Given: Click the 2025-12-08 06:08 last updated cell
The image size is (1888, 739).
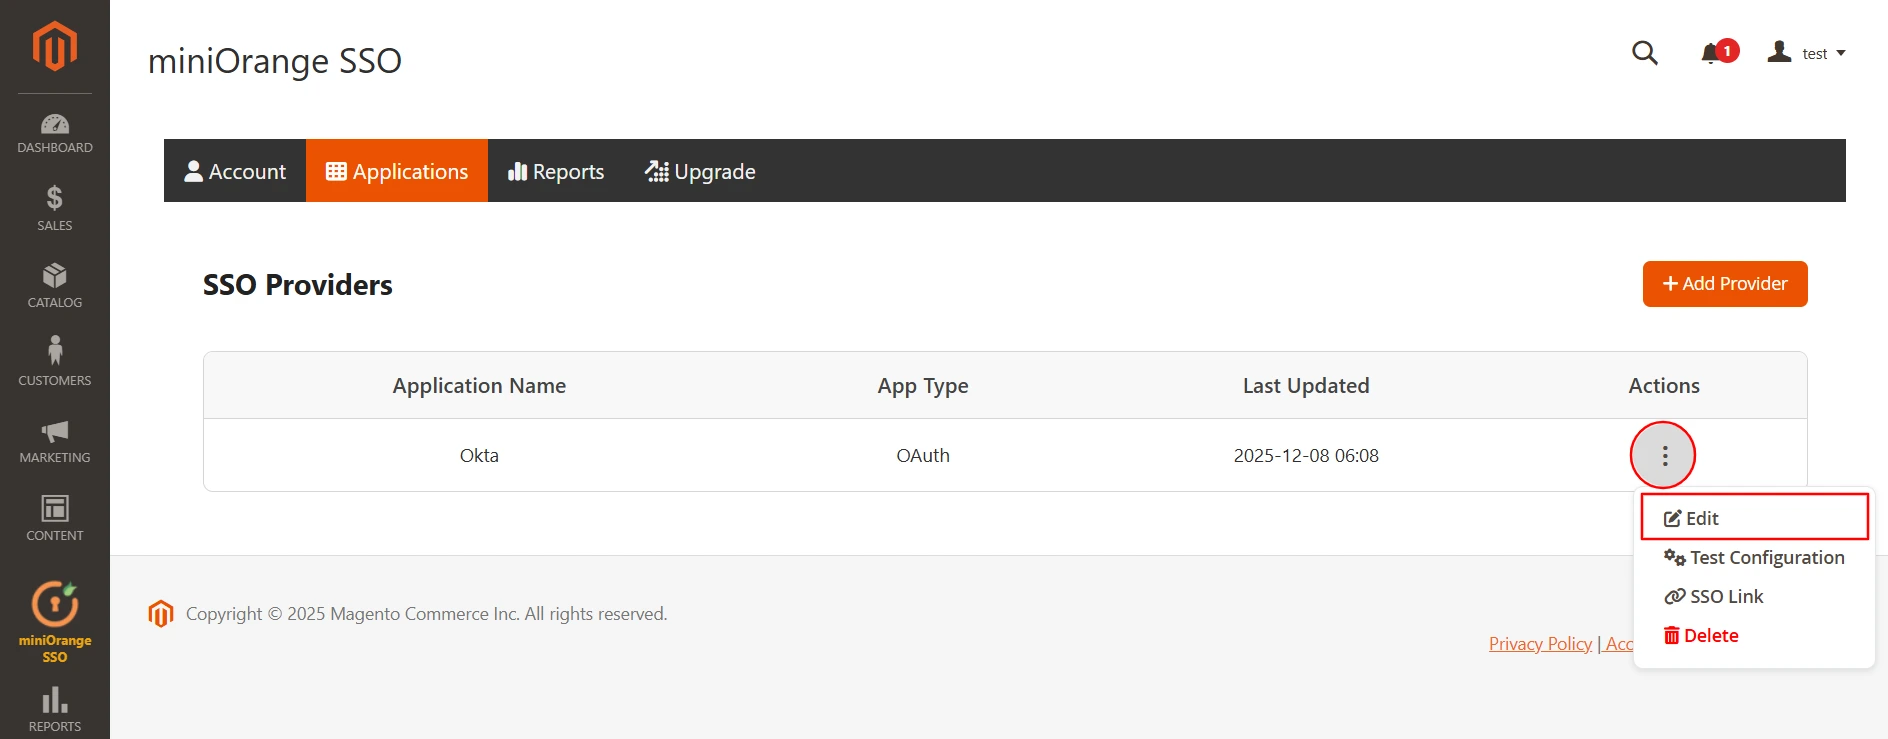Looking at the screenshot, I should 1306,456.
